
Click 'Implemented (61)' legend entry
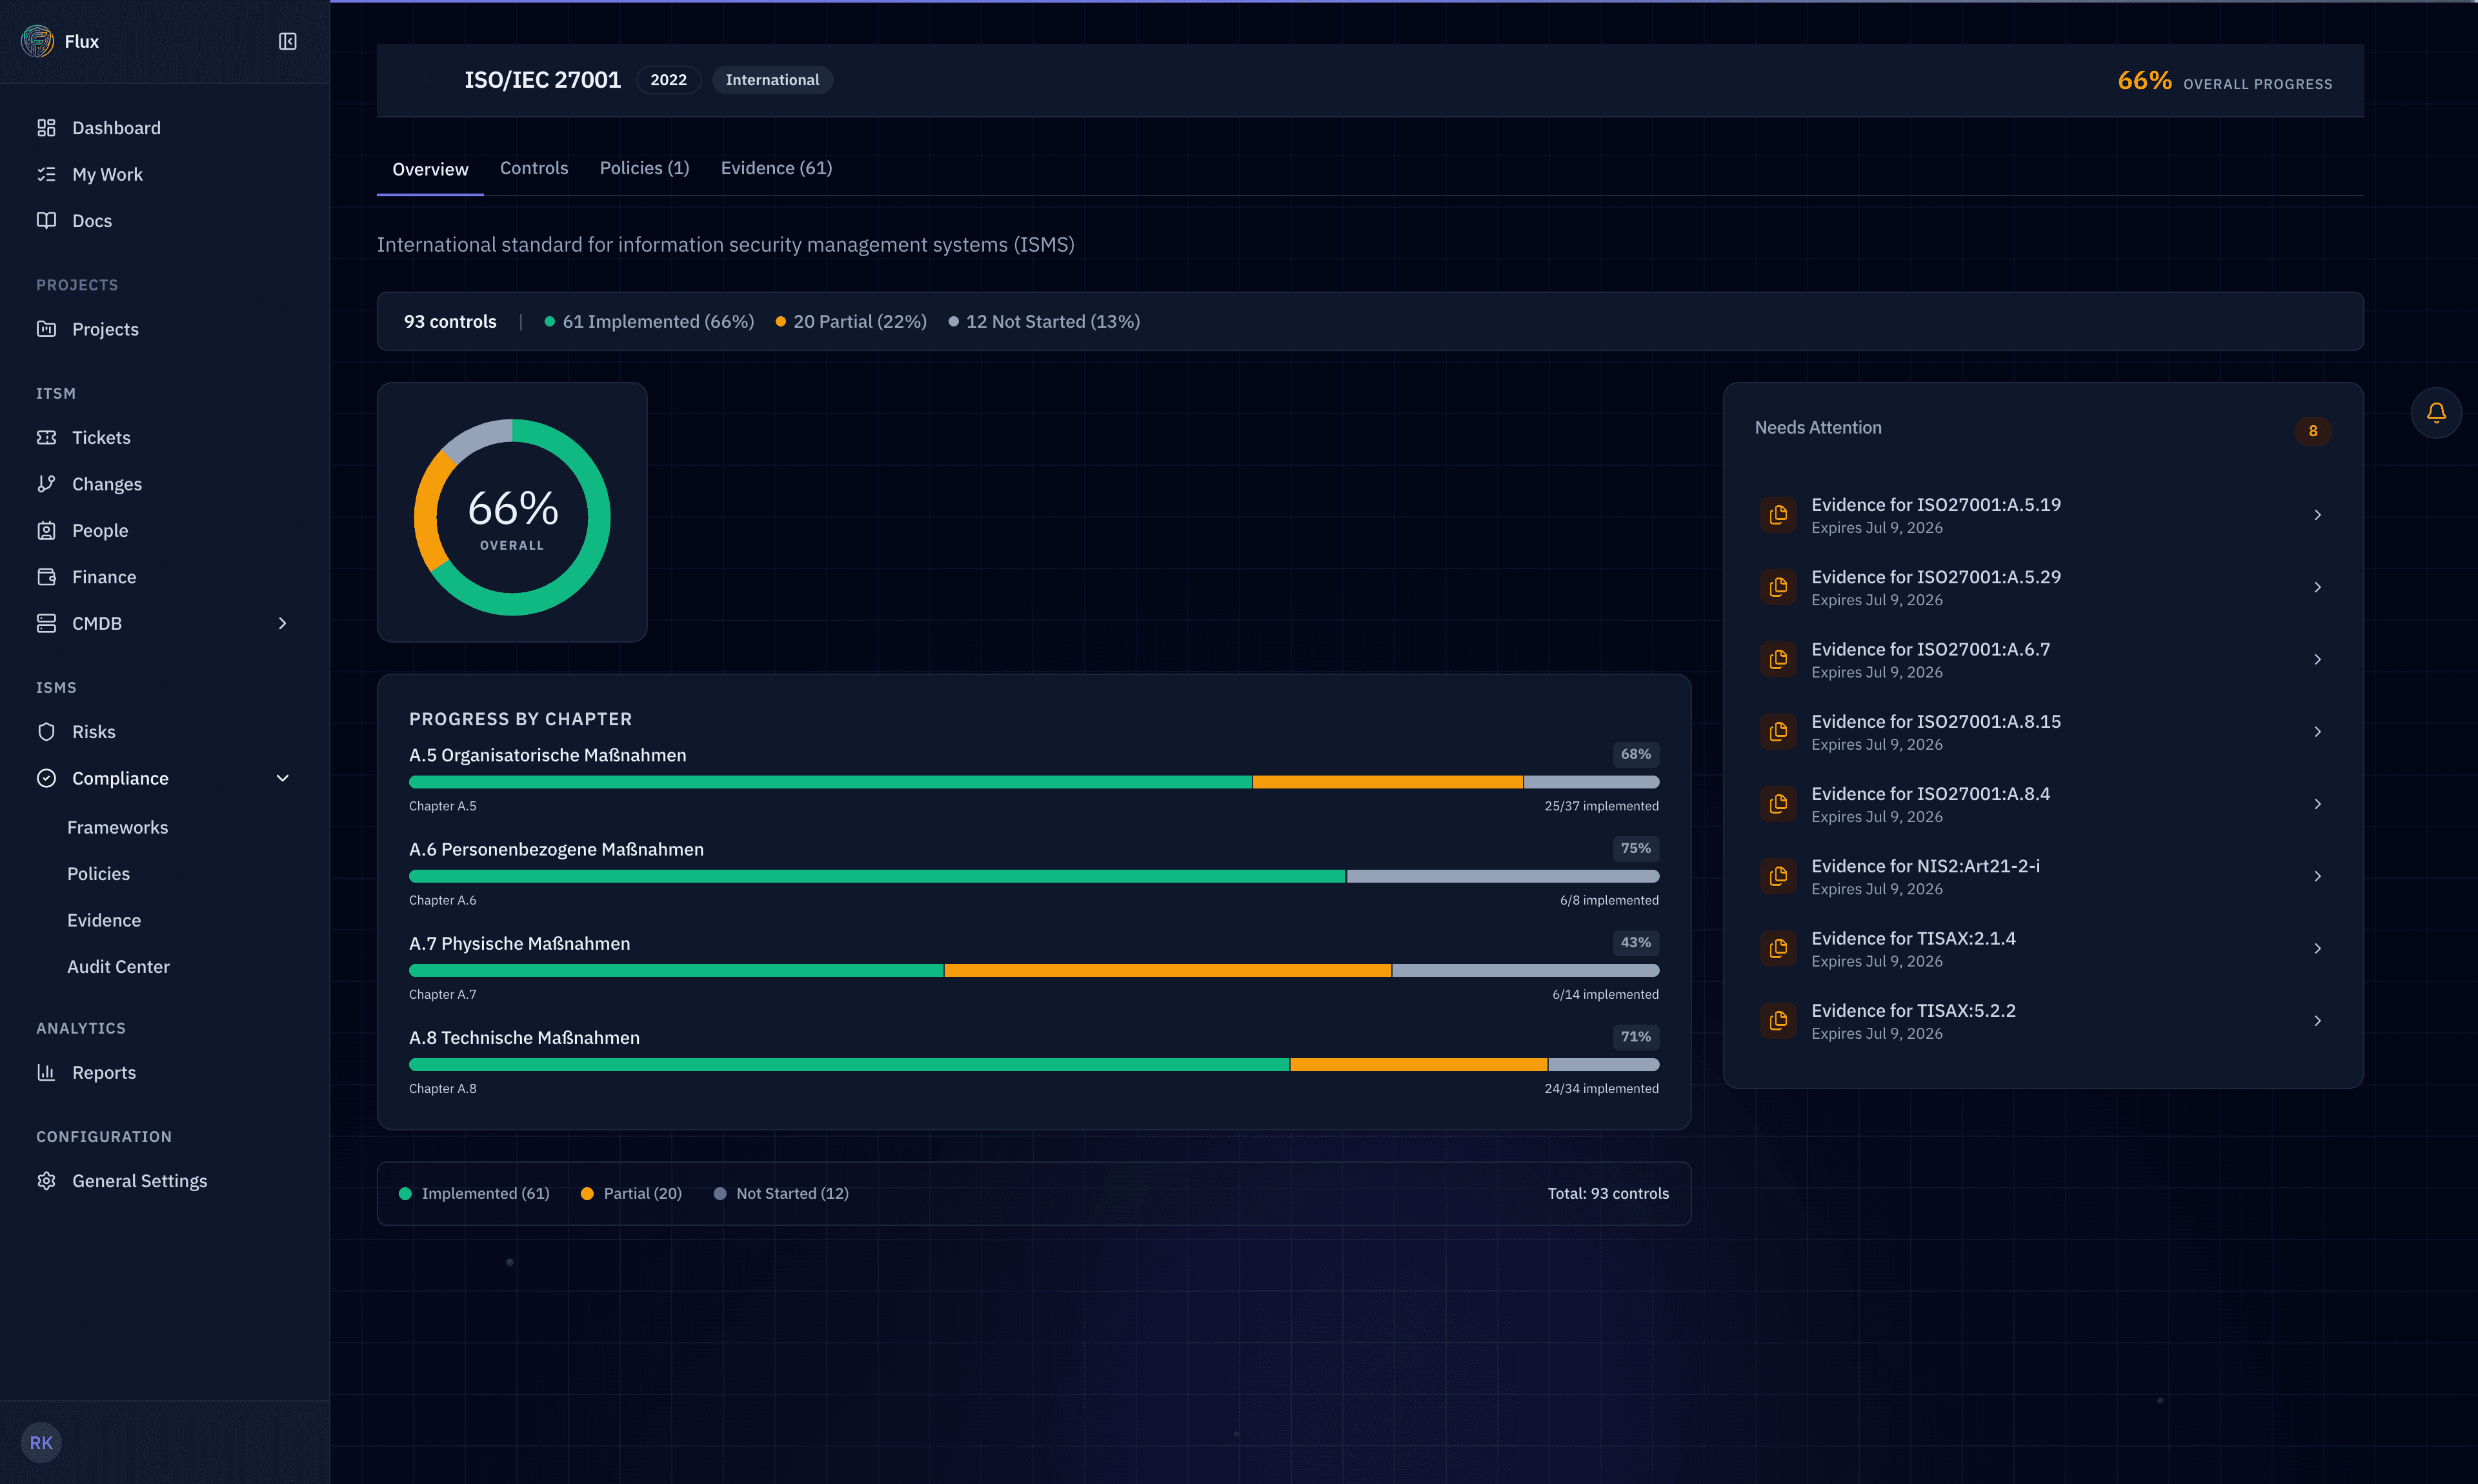click(474, 1193)
